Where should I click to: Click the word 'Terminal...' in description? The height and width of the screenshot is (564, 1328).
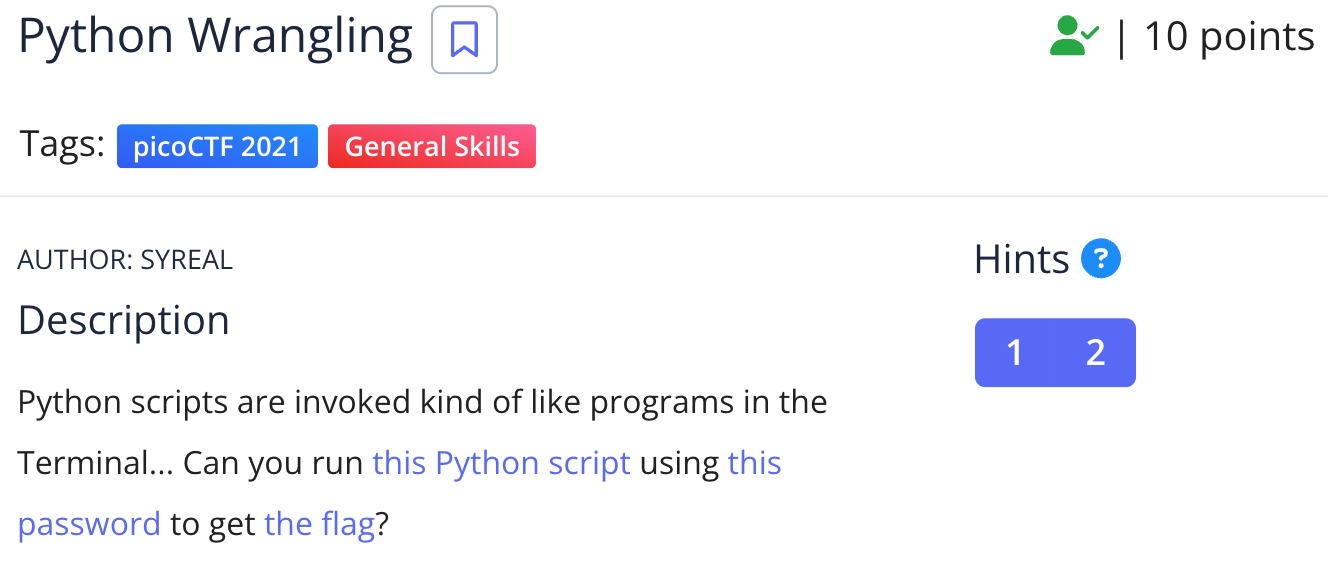(94, 464)
